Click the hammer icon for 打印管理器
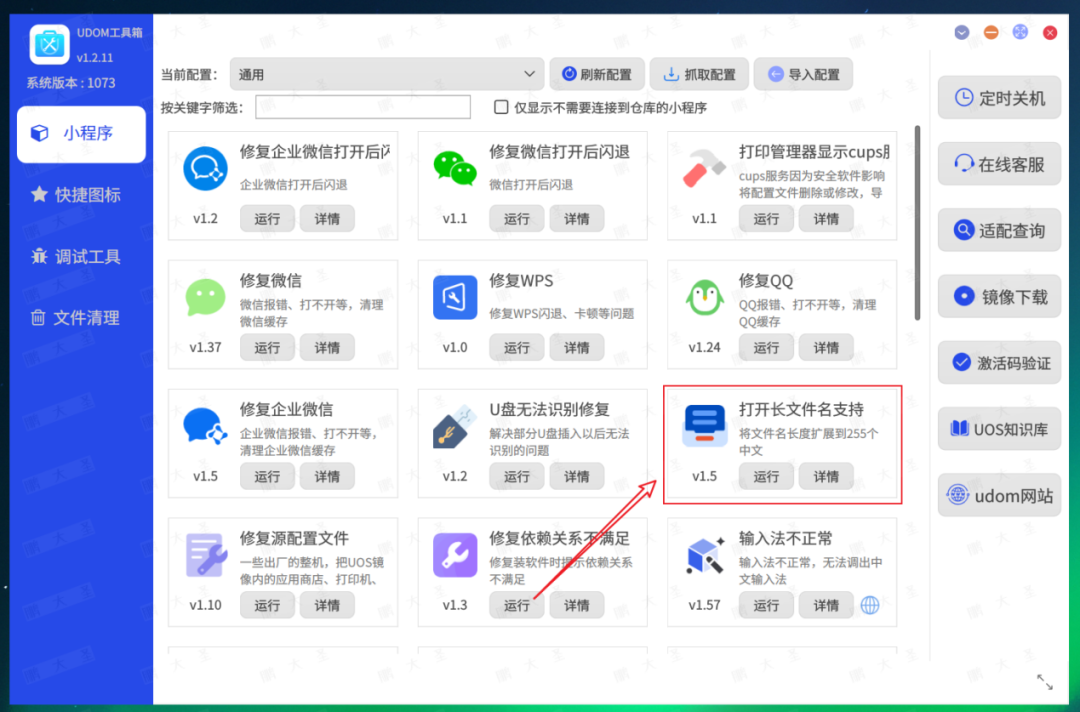 coord(704,168)
